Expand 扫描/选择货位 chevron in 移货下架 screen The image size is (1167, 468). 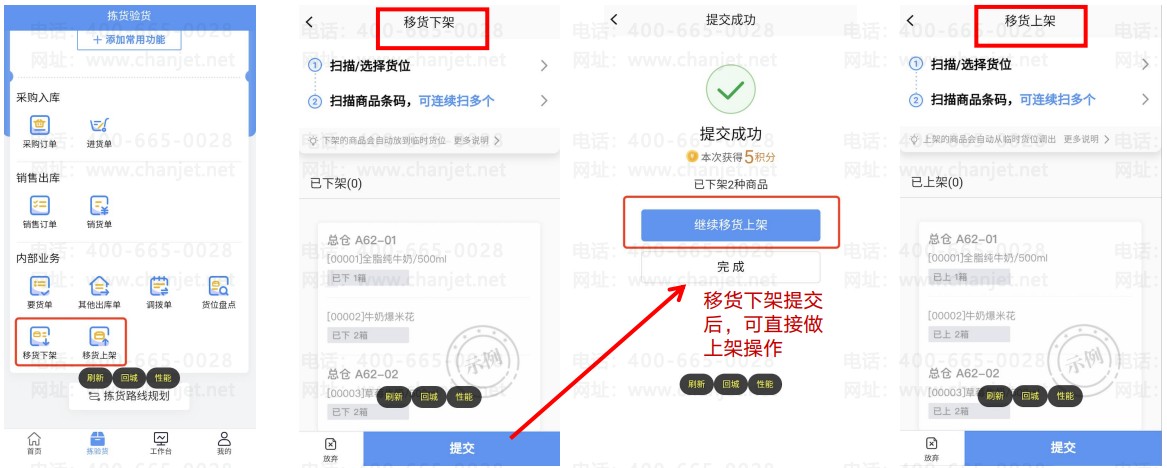click(544, 65)
